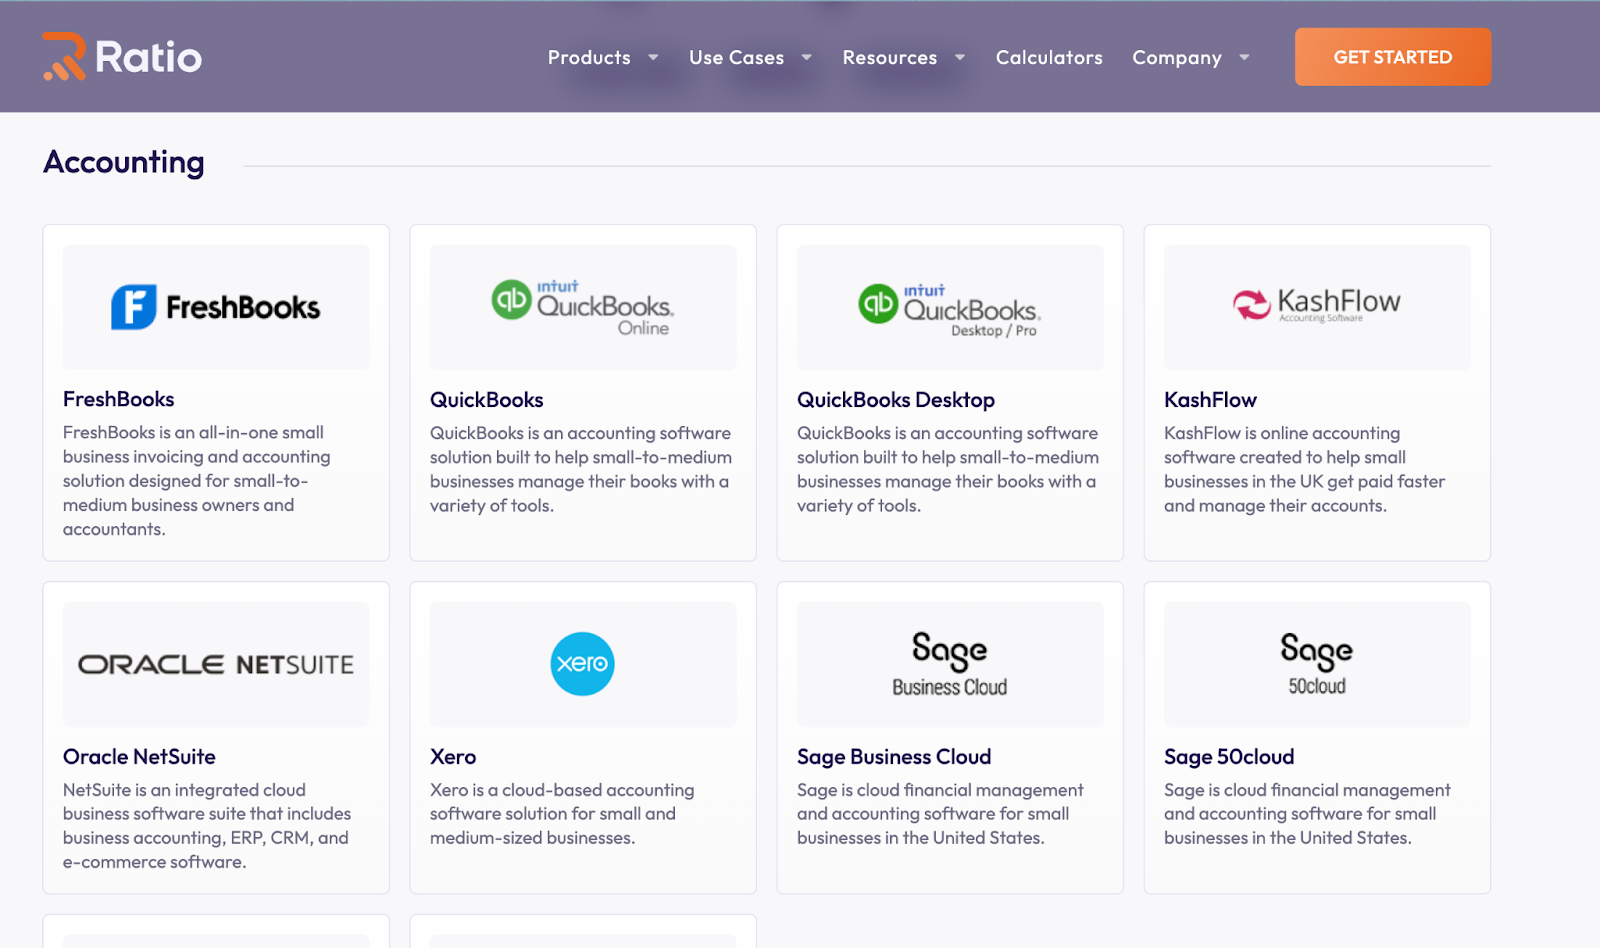The image size is (1600, 948).
Task: Open the Resources menu
Action: pyautogui.click(x=889, y=57)
